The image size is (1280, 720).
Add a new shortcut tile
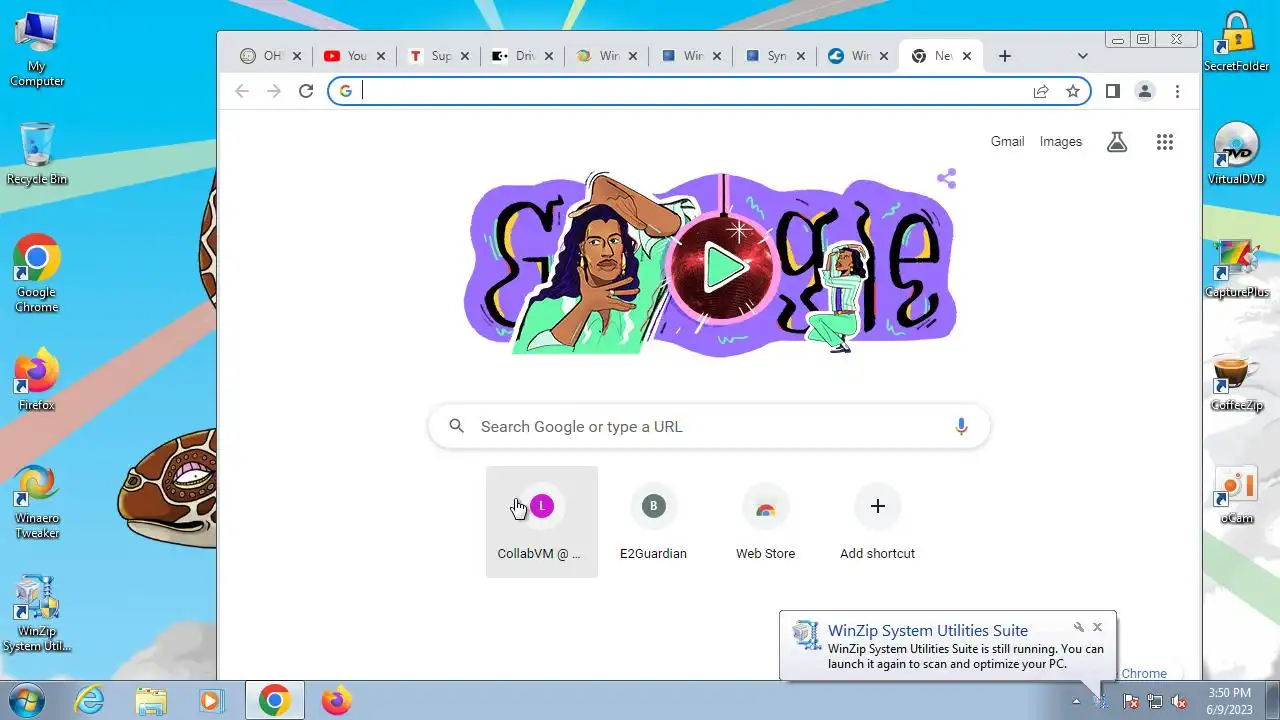point(877,522)
